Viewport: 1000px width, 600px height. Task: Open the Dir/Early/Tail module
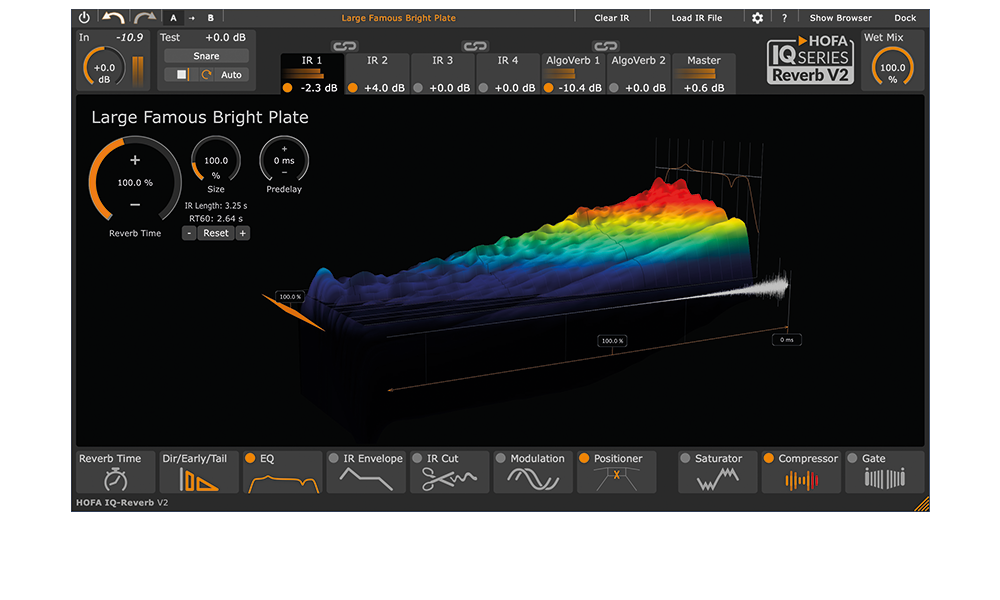pos(198,472)
